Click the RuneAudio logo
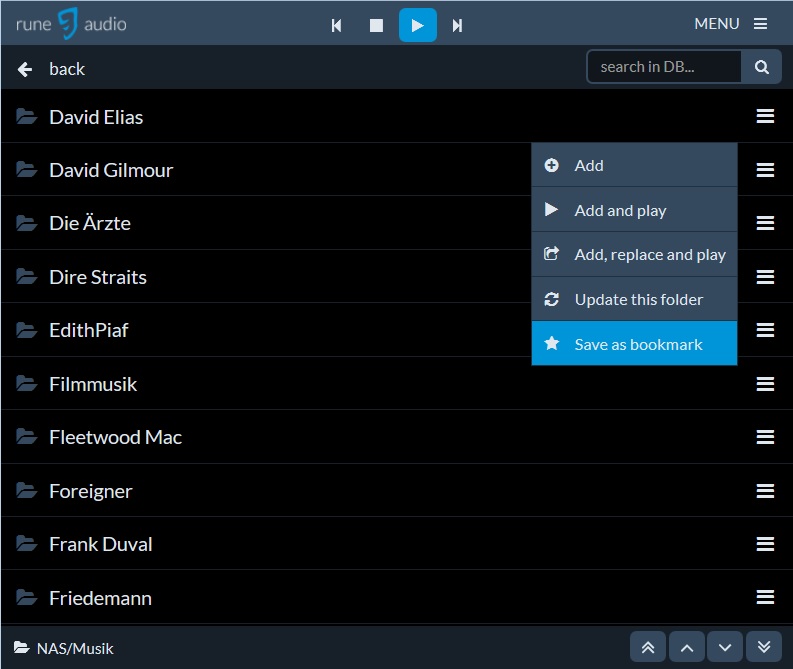Screen dimensions: 793x669 [71, 24]
